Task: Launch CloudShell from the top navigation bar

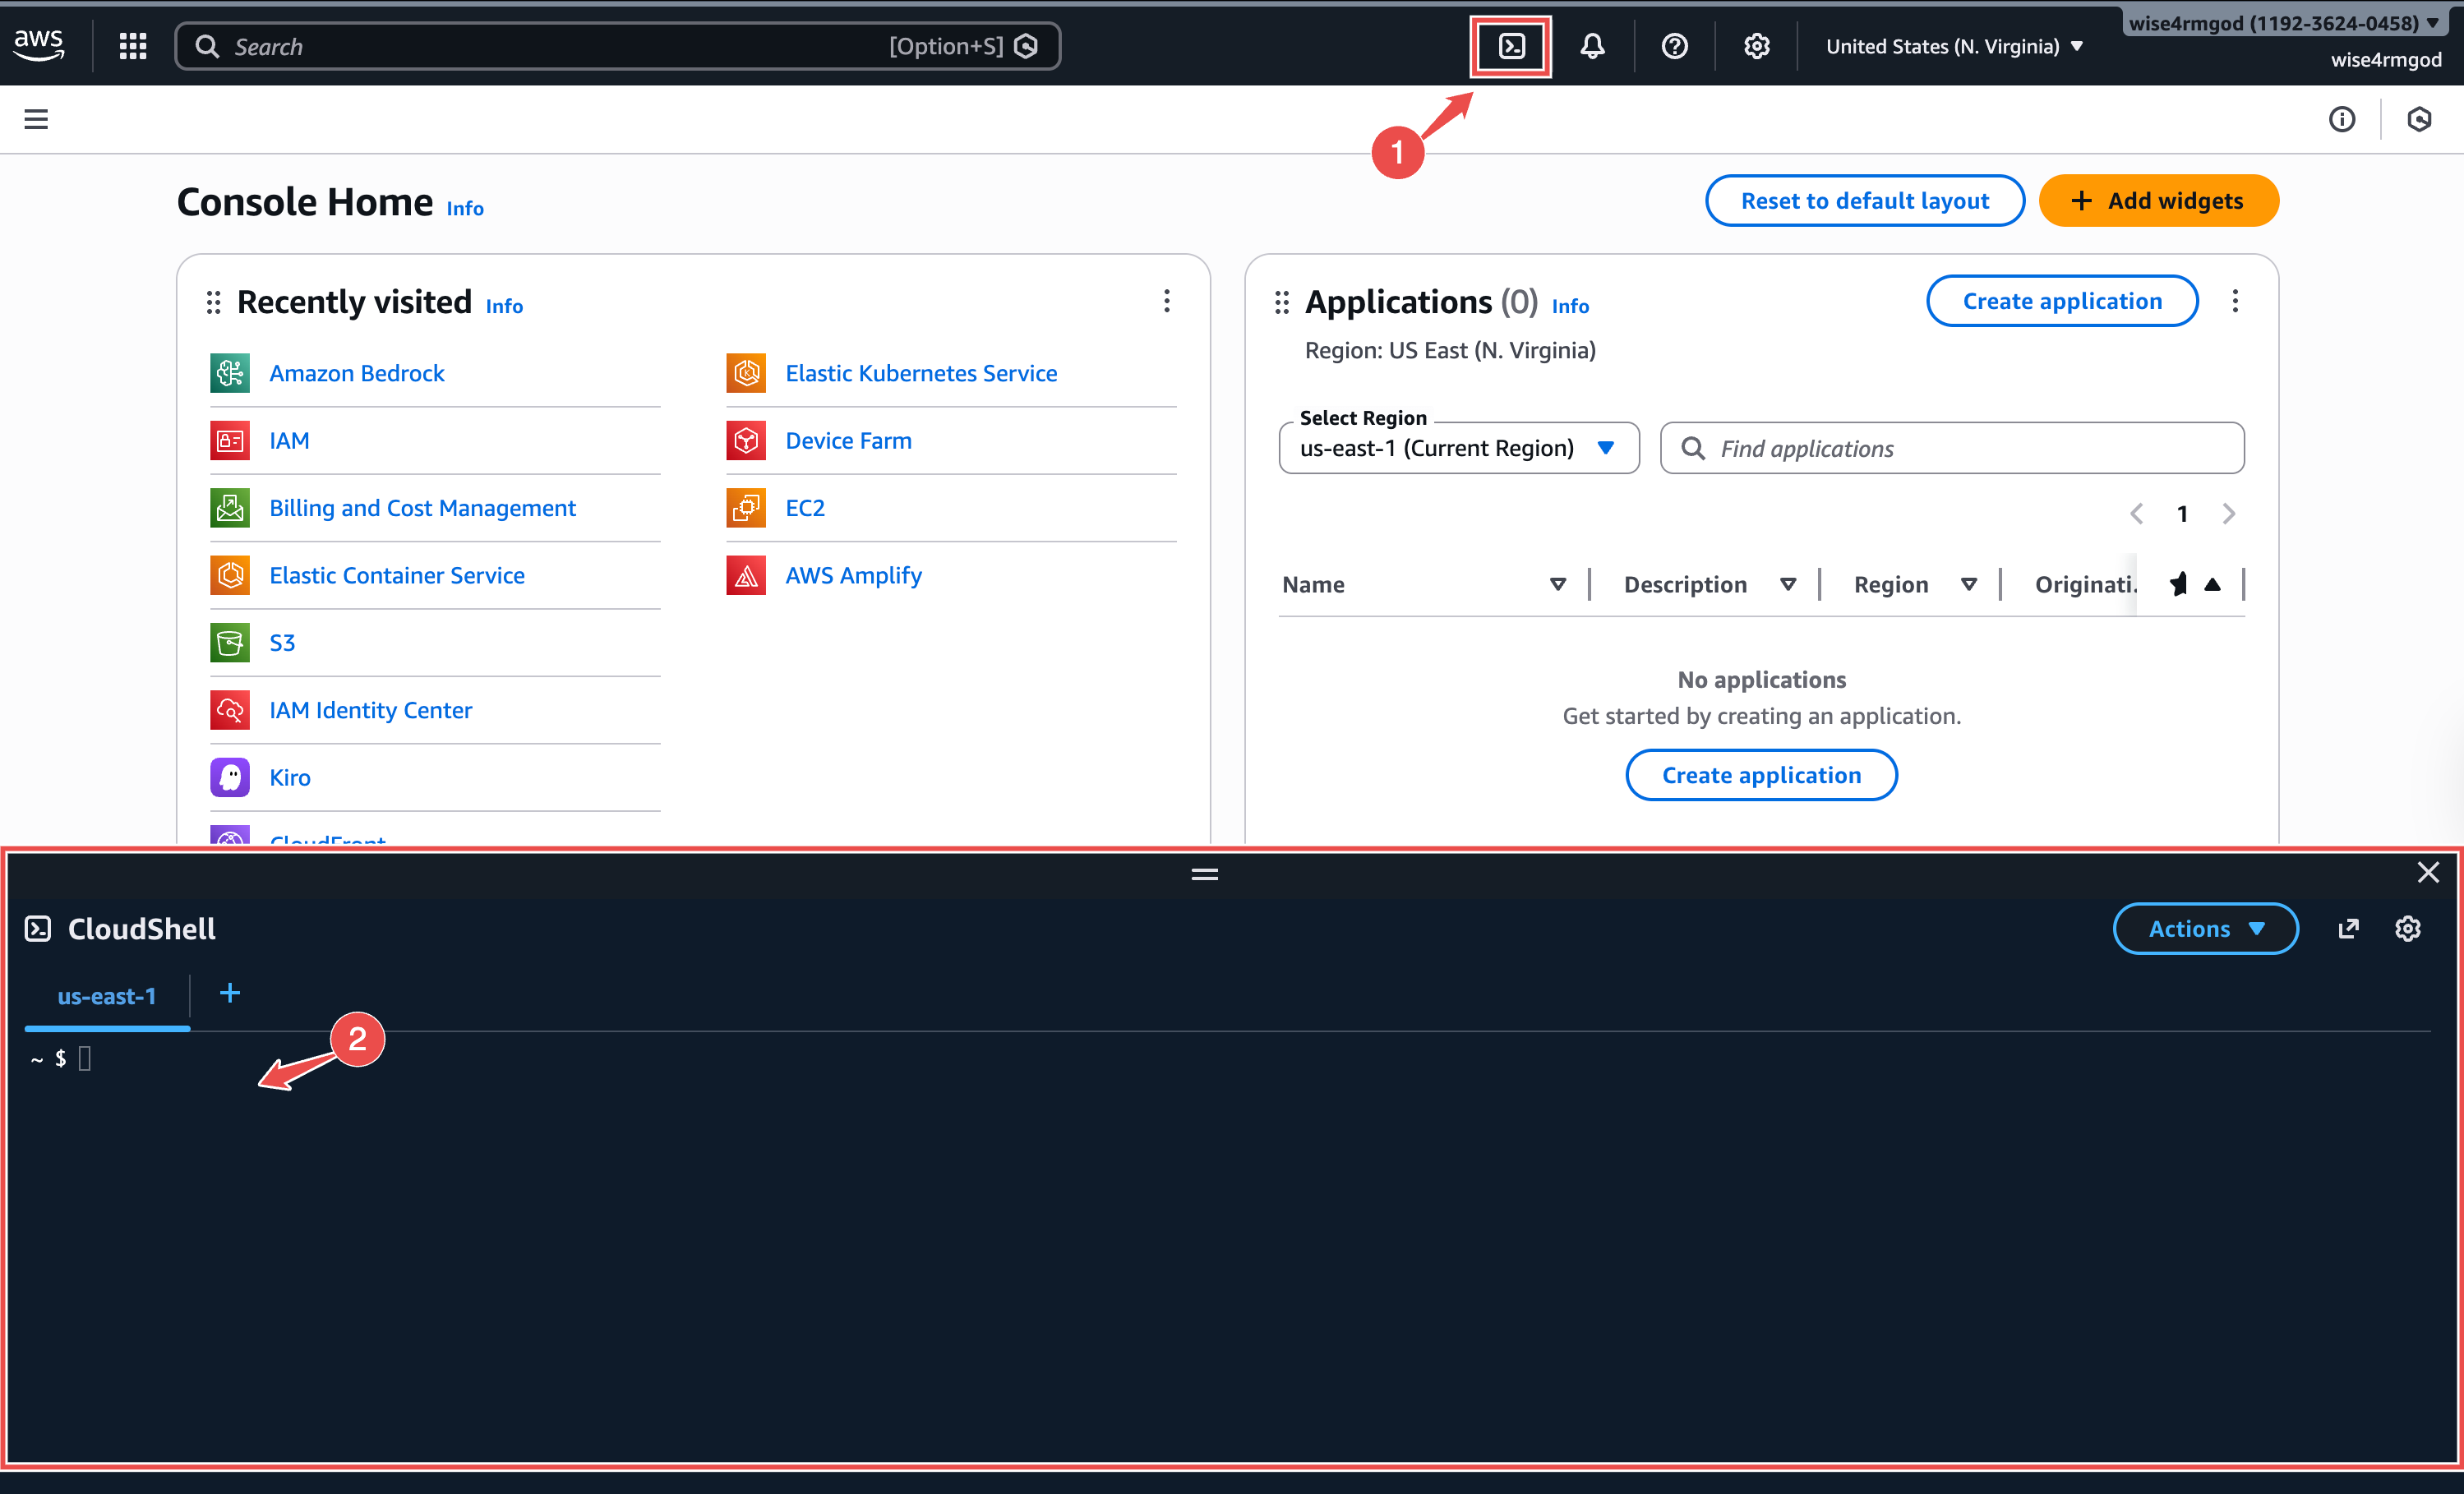Action: point(1510,45)
